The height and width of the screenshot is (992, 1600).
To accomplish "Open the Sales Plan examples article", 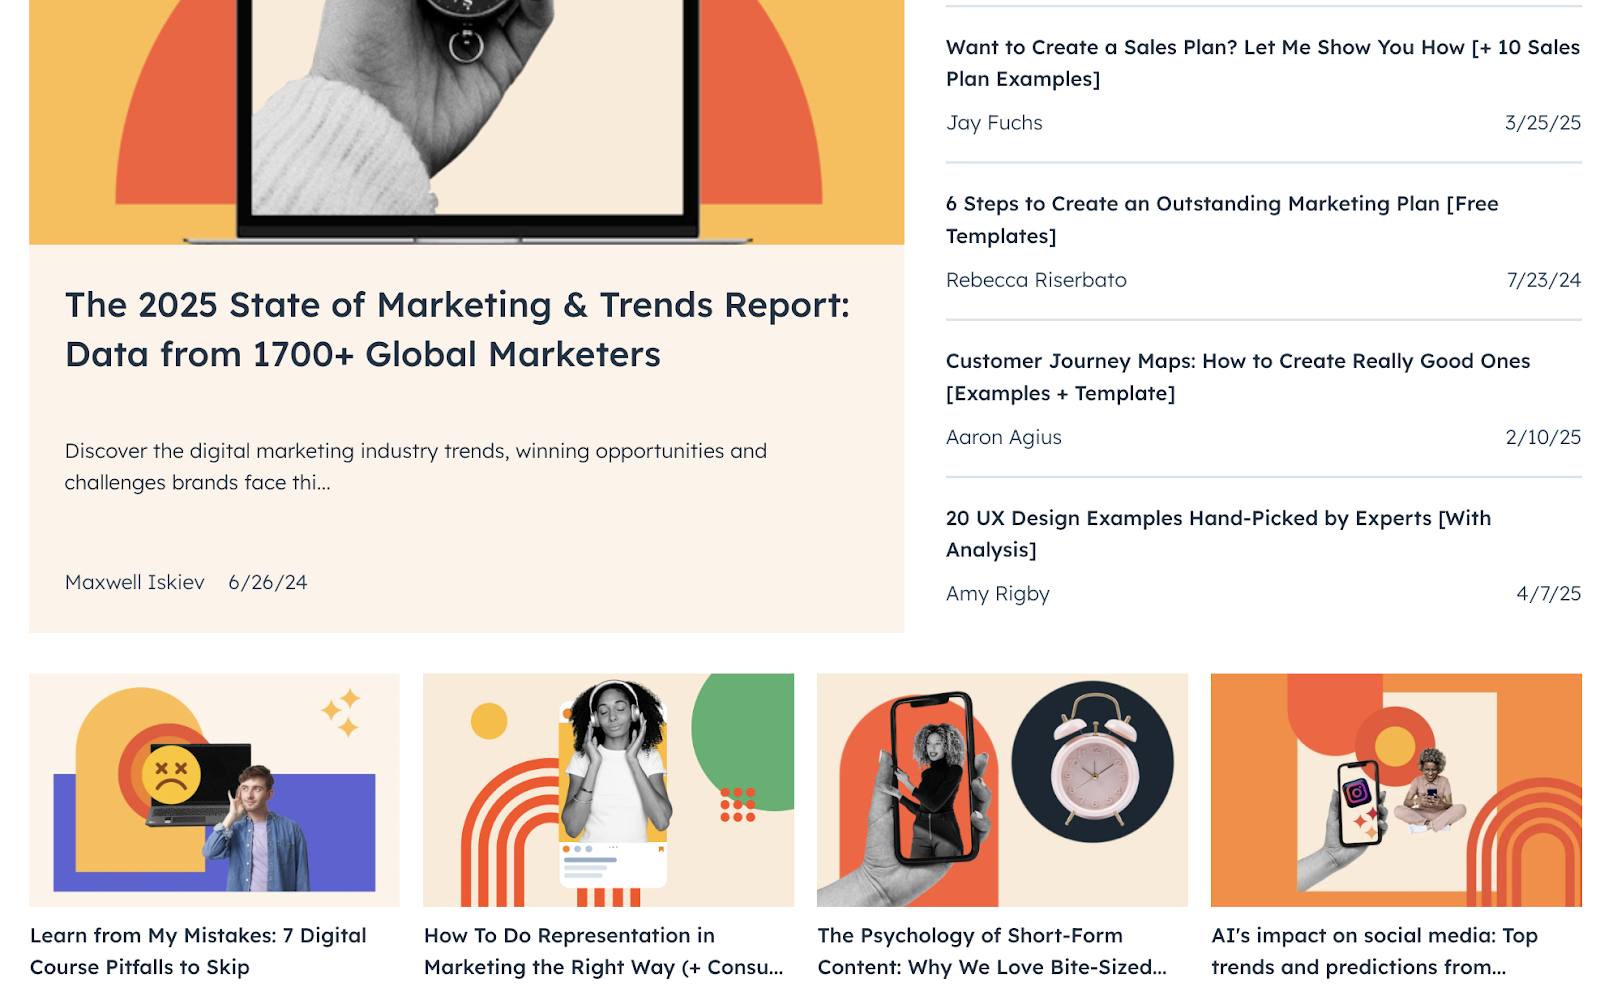I will click(x=1262, y=63).
